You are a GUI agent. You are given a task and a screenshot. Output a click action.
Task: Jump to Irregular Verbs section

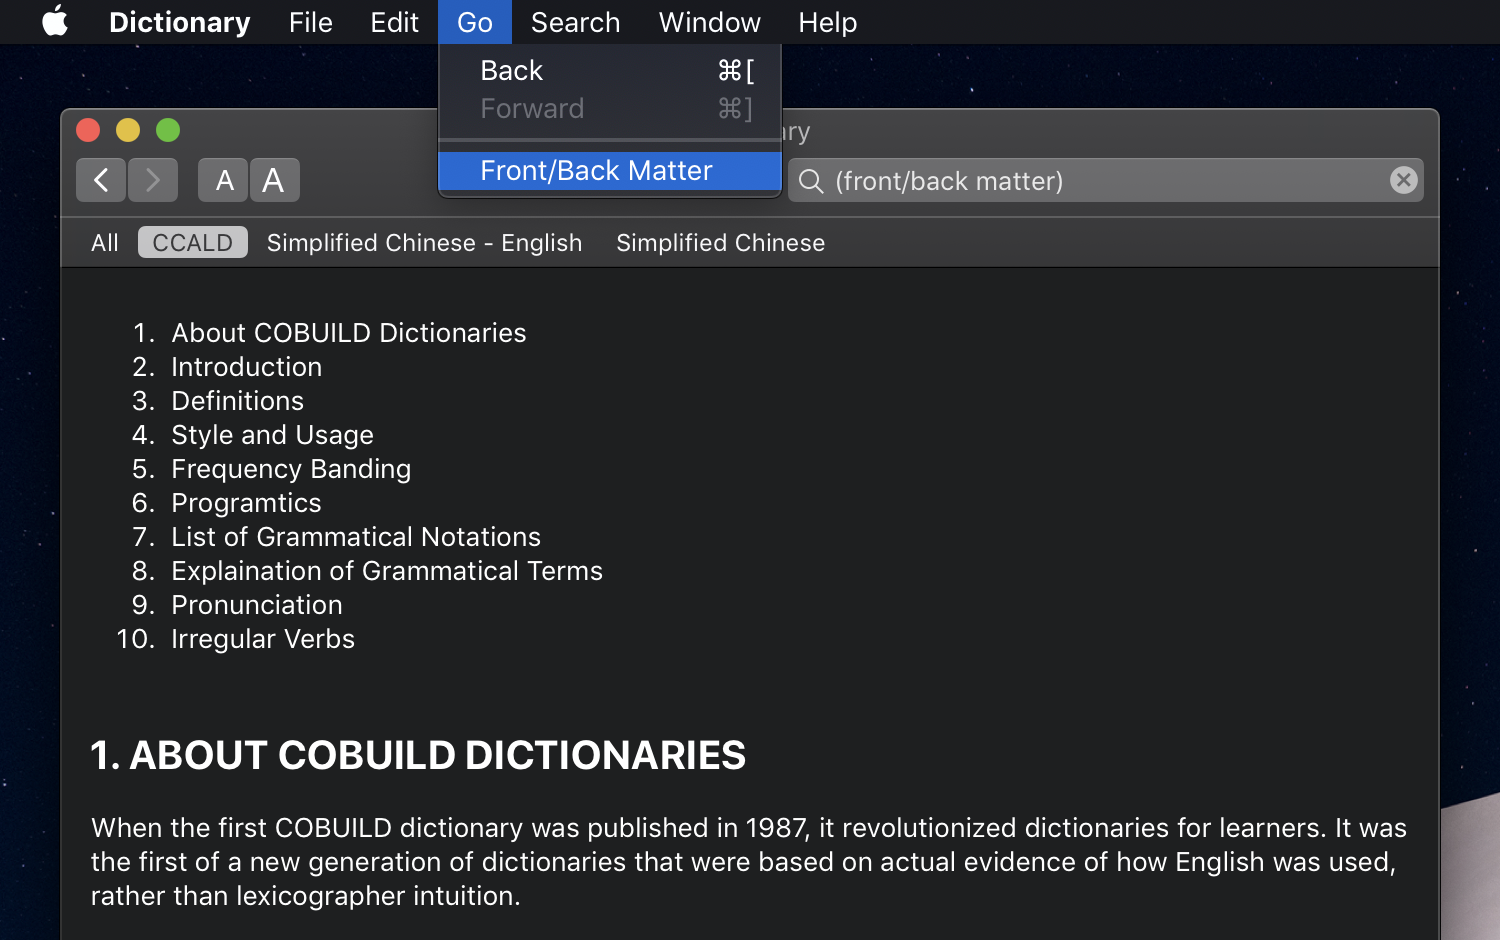pyautogui.click(x=263, y=639)
